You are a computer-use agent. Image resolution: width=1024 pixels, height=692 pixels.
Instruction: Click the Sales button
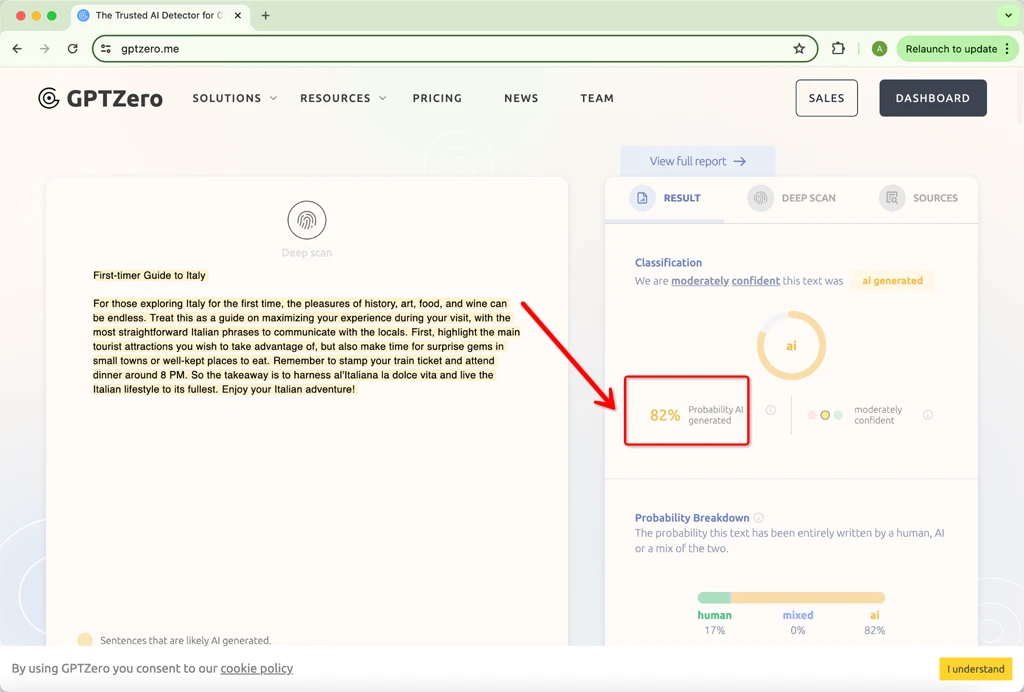click(x=826, y=98)
